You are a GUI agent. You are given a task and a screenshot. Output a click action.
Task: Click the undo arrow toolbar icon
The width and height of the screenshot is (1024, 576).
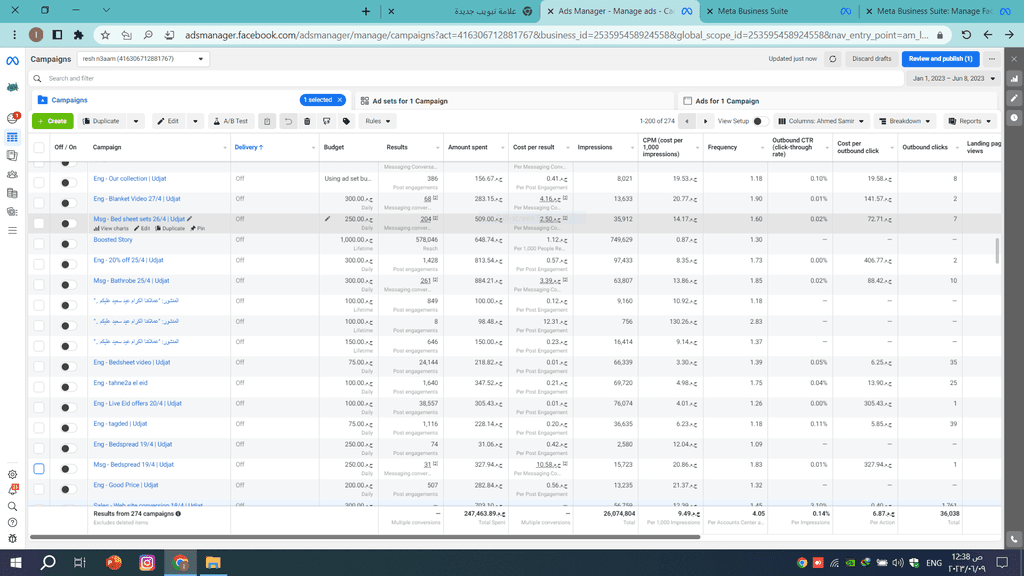pyautogui.click(x=288, y=121)
